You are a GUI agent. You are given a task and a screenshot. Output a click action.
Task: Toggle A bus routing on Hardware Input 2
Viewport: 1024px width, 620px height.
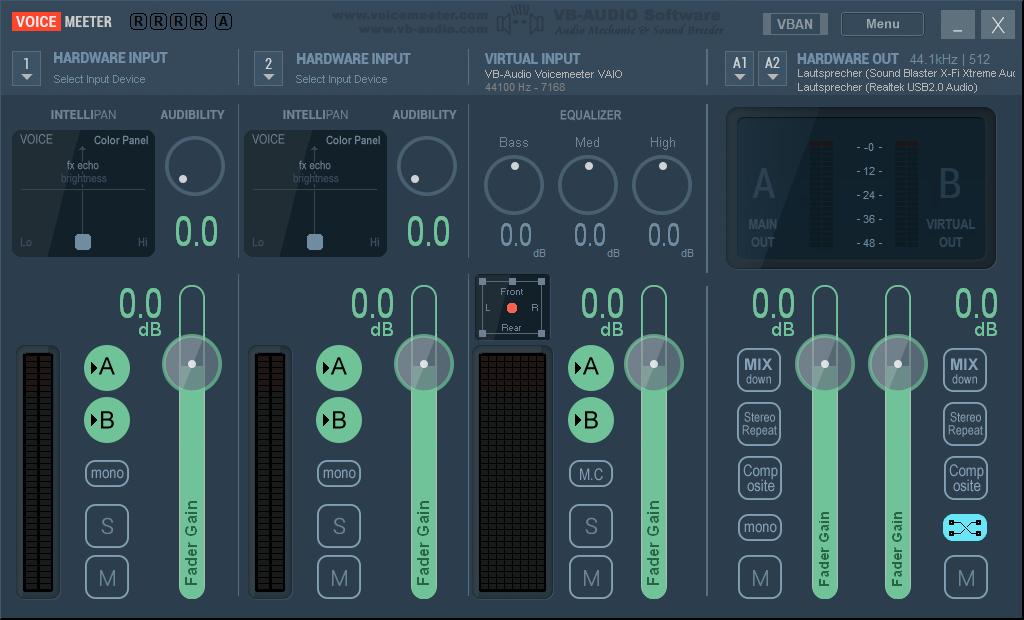click(x=339, y=368)
